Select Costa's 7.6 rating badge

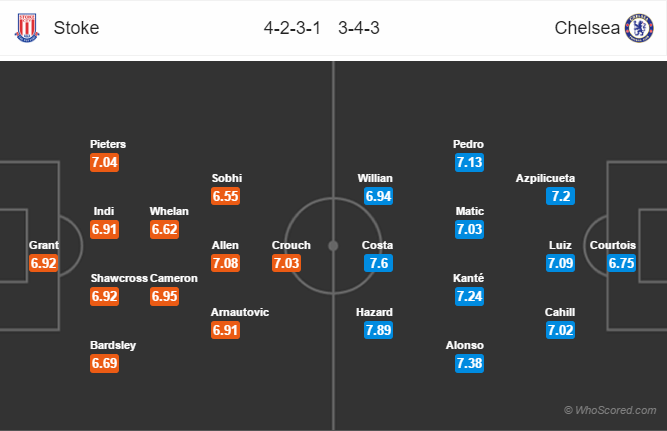point(378,263)
